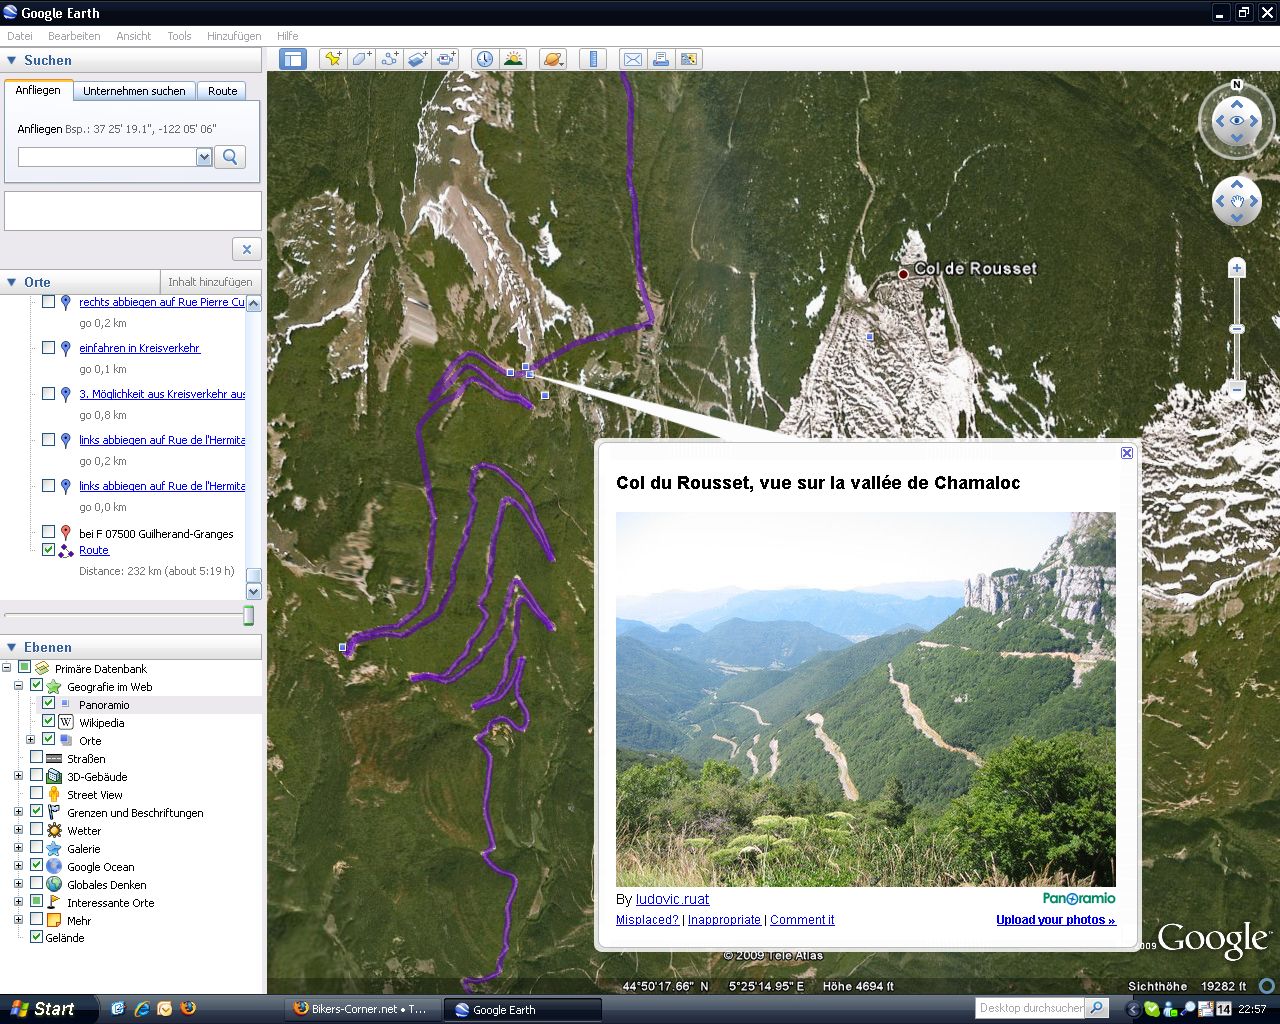Select the Add Path tool
Image resolution: width=1280 pixels, height=1024 pixels.
point(390,59)
